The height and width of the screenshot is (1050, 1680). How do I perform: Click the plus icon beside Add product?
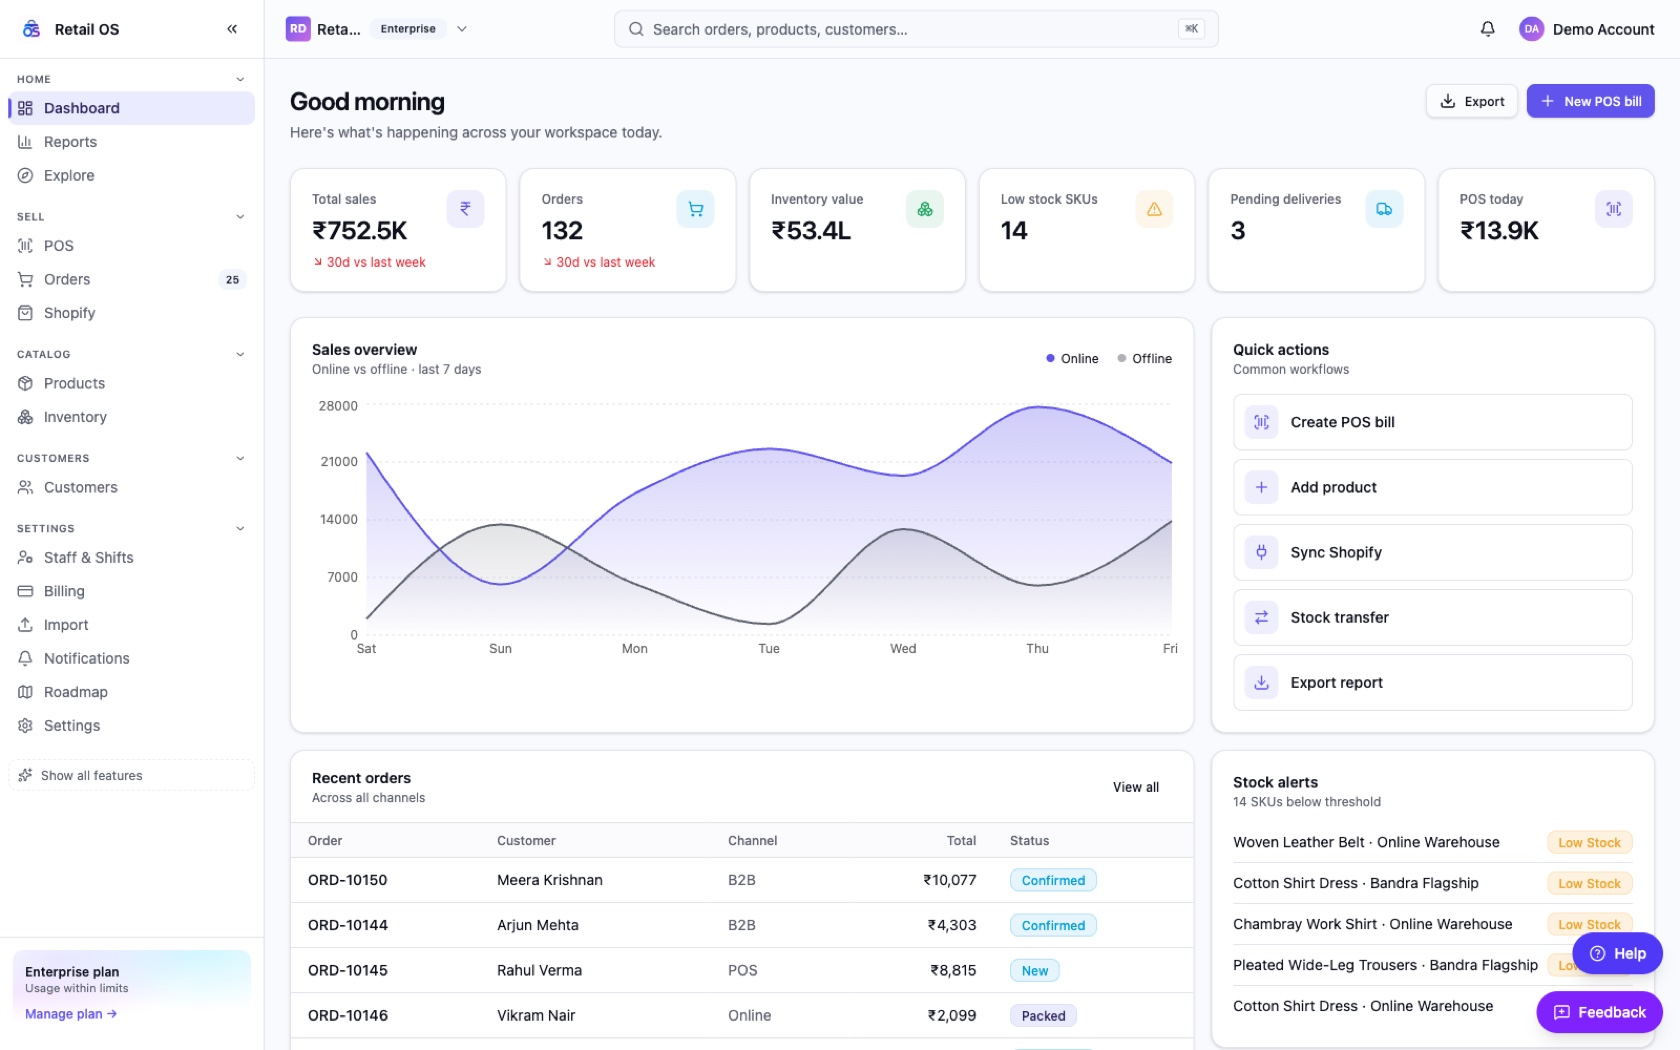tap(1261, 487)
